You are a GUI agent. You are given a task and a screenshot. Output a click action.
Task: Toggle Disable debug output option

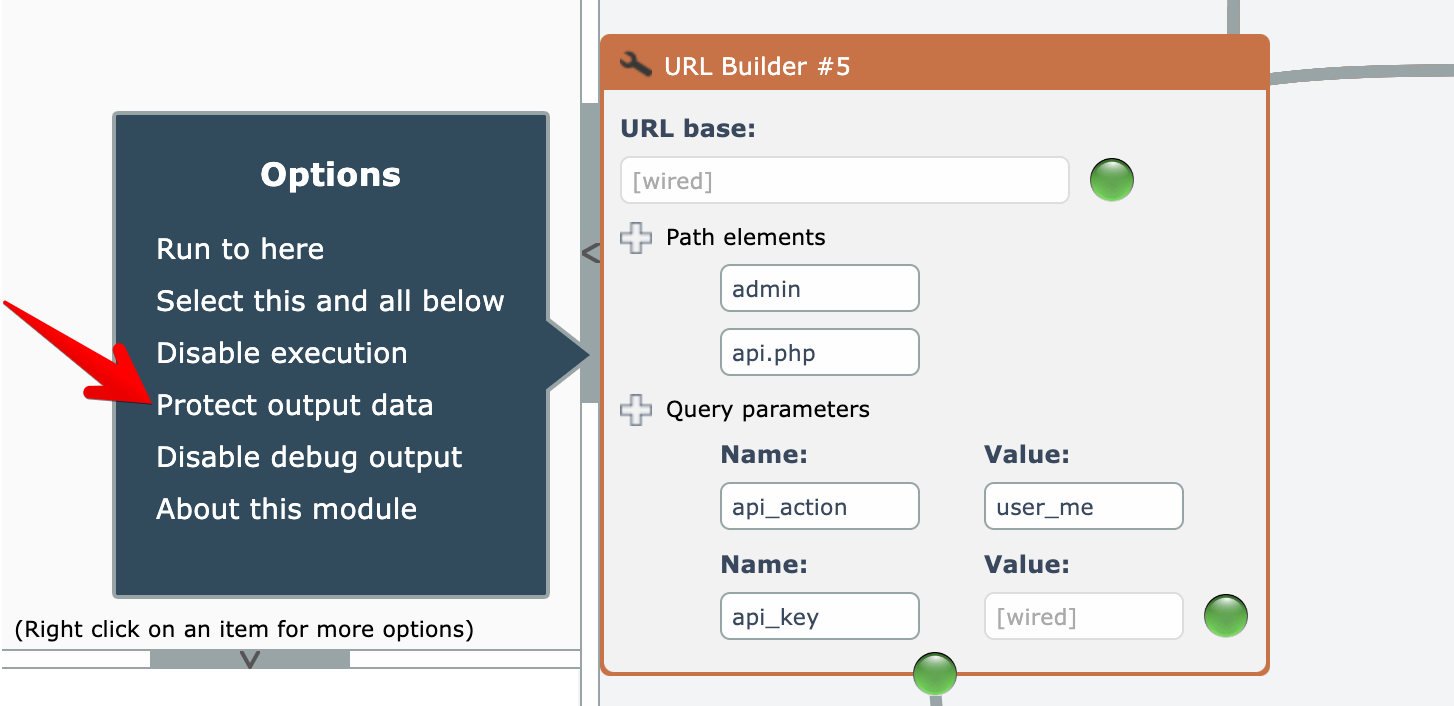coord(309,457)
